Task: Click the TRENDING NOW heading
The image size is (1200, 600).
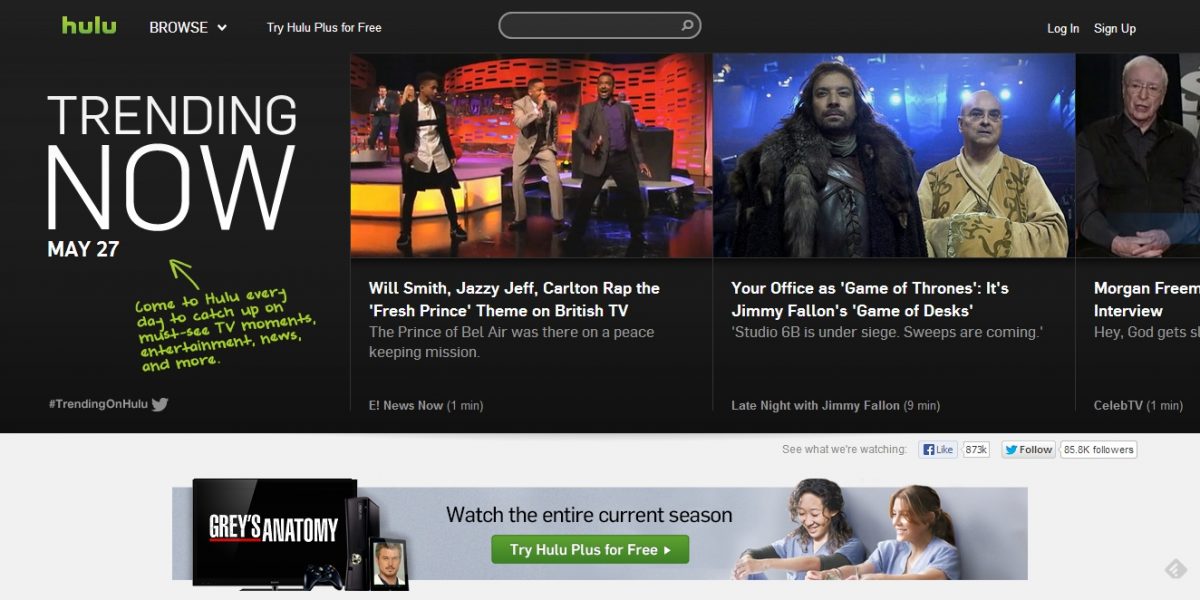Action: tap(172, 162)
